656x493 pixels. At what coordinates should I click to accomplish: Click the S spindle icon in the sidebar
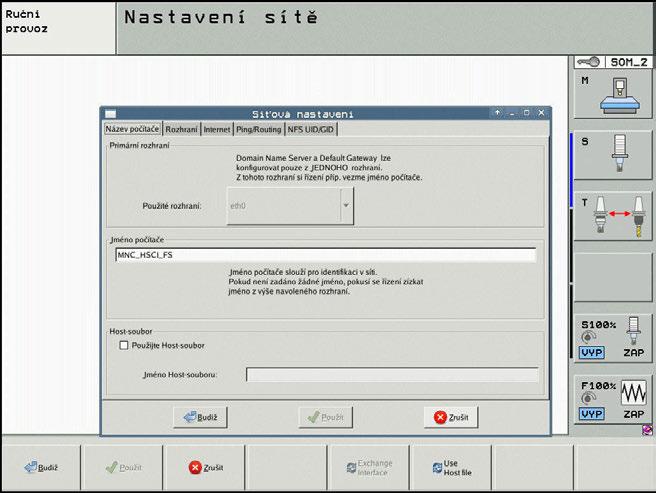tap(620, 153)
